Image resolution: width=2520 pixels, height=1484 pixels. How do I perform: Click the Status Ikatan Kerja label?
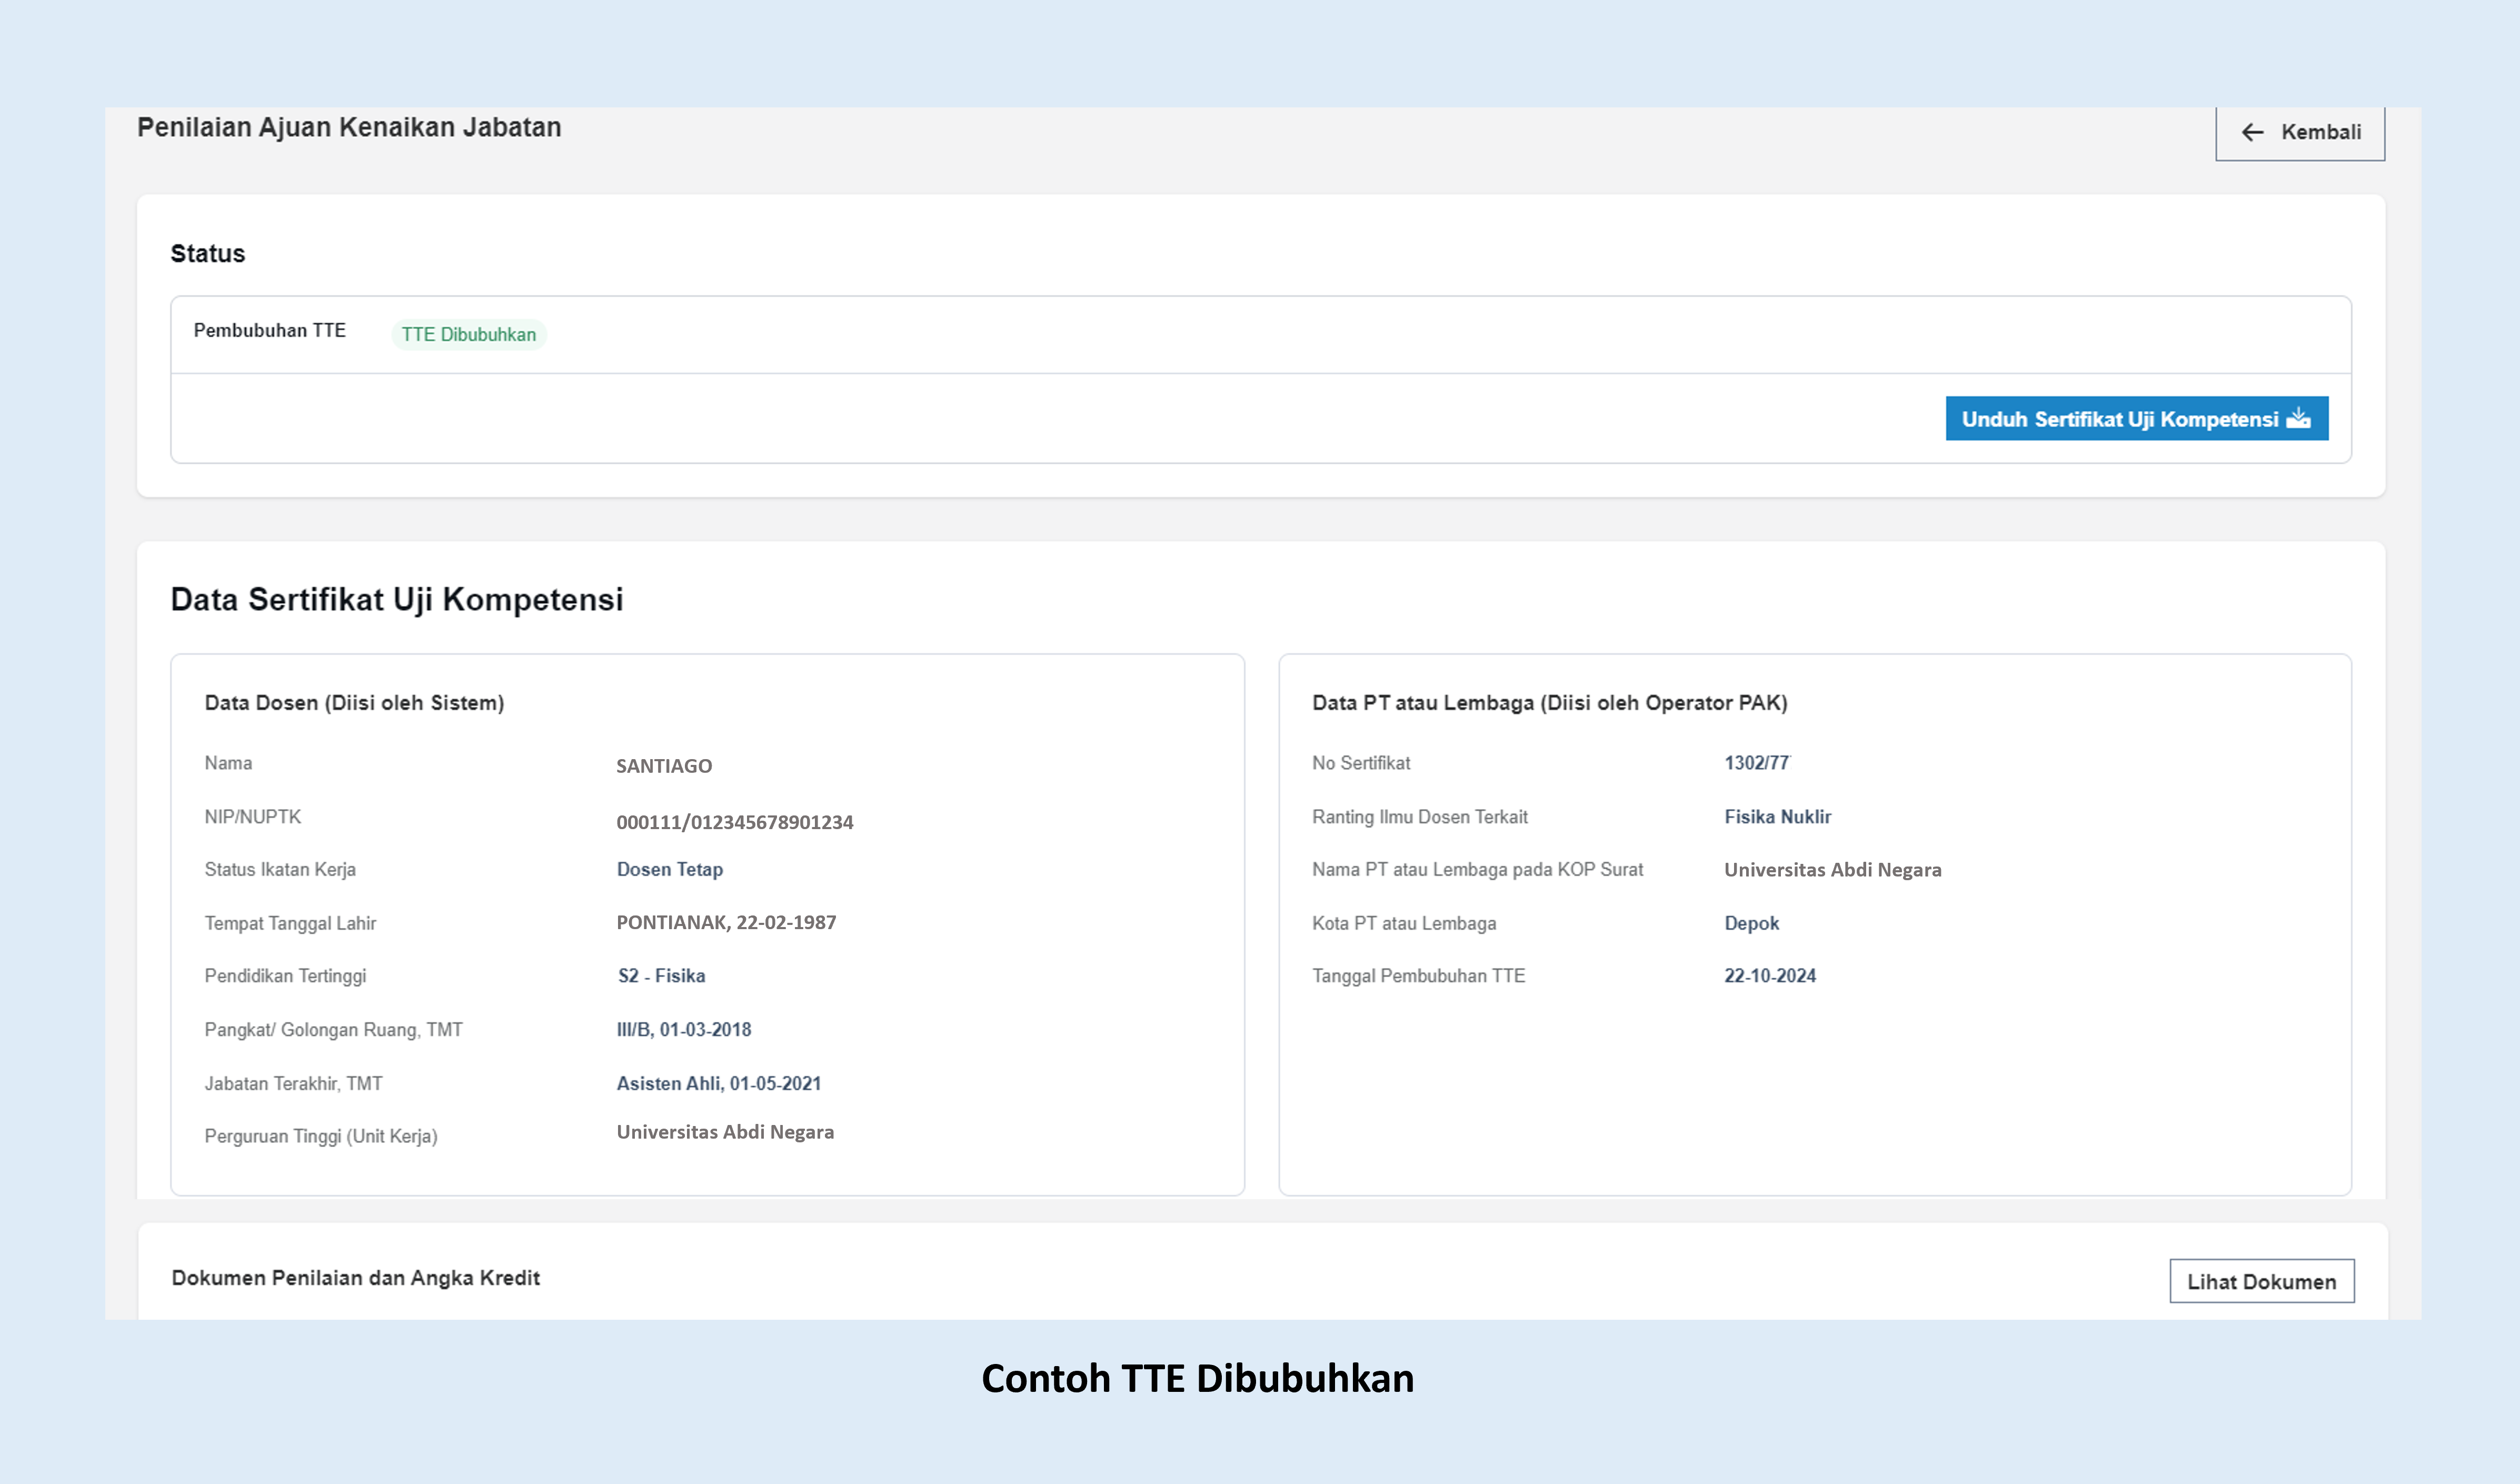pyautogui.click(x=280, y=869)
